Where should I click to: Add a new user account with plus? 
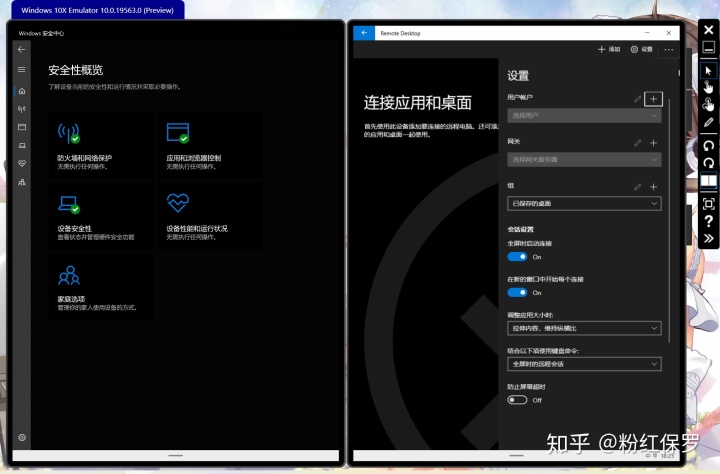(x=653, y=99)
